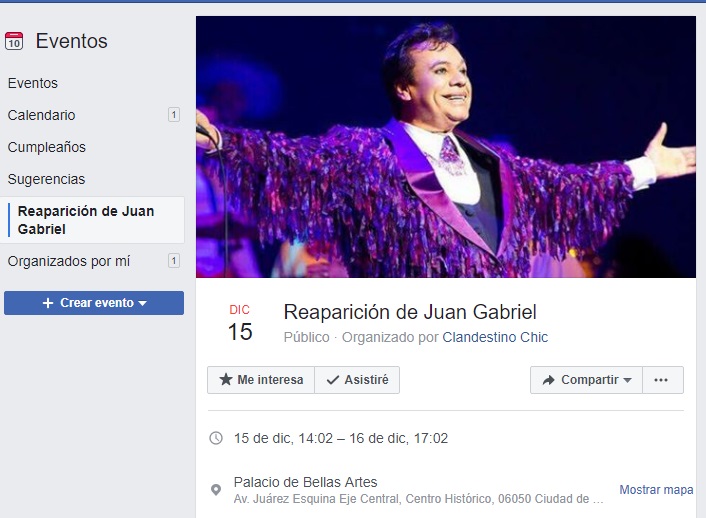Viewport: 706px width, 518px height.
Task: Click the Eventos calendar icon in header
Action: [x=14, y=41]
